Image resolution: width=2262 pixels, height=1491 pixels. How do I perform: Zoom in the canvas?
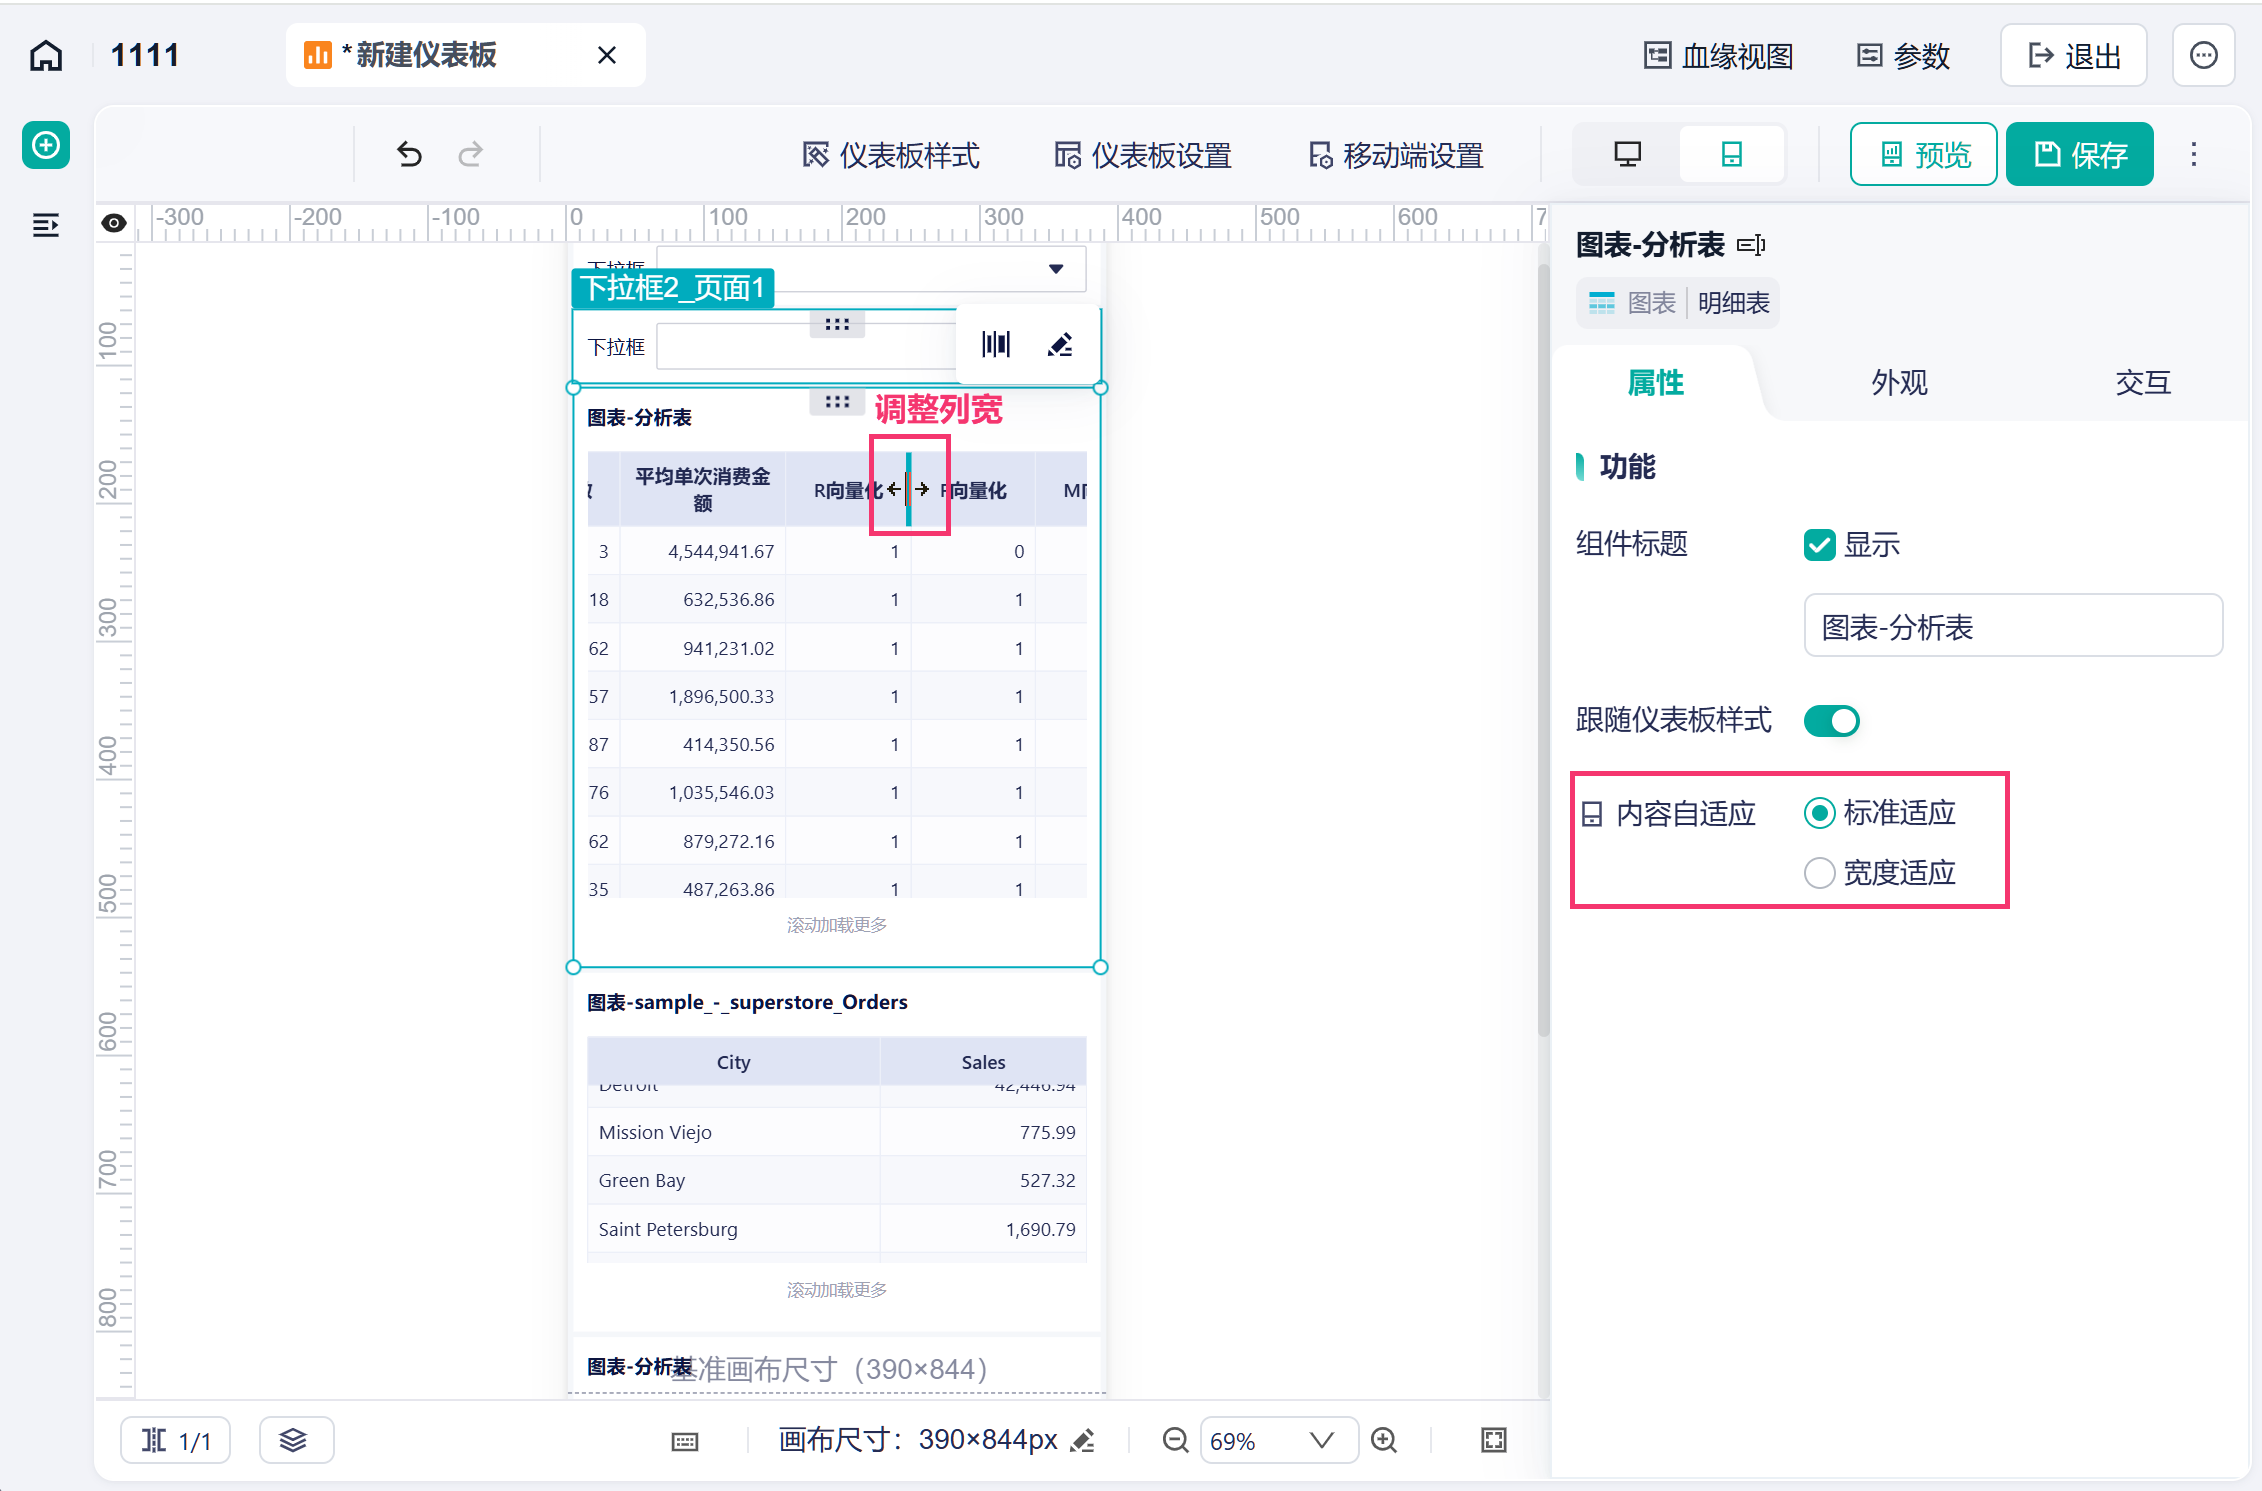[x=1384, y=1440]
